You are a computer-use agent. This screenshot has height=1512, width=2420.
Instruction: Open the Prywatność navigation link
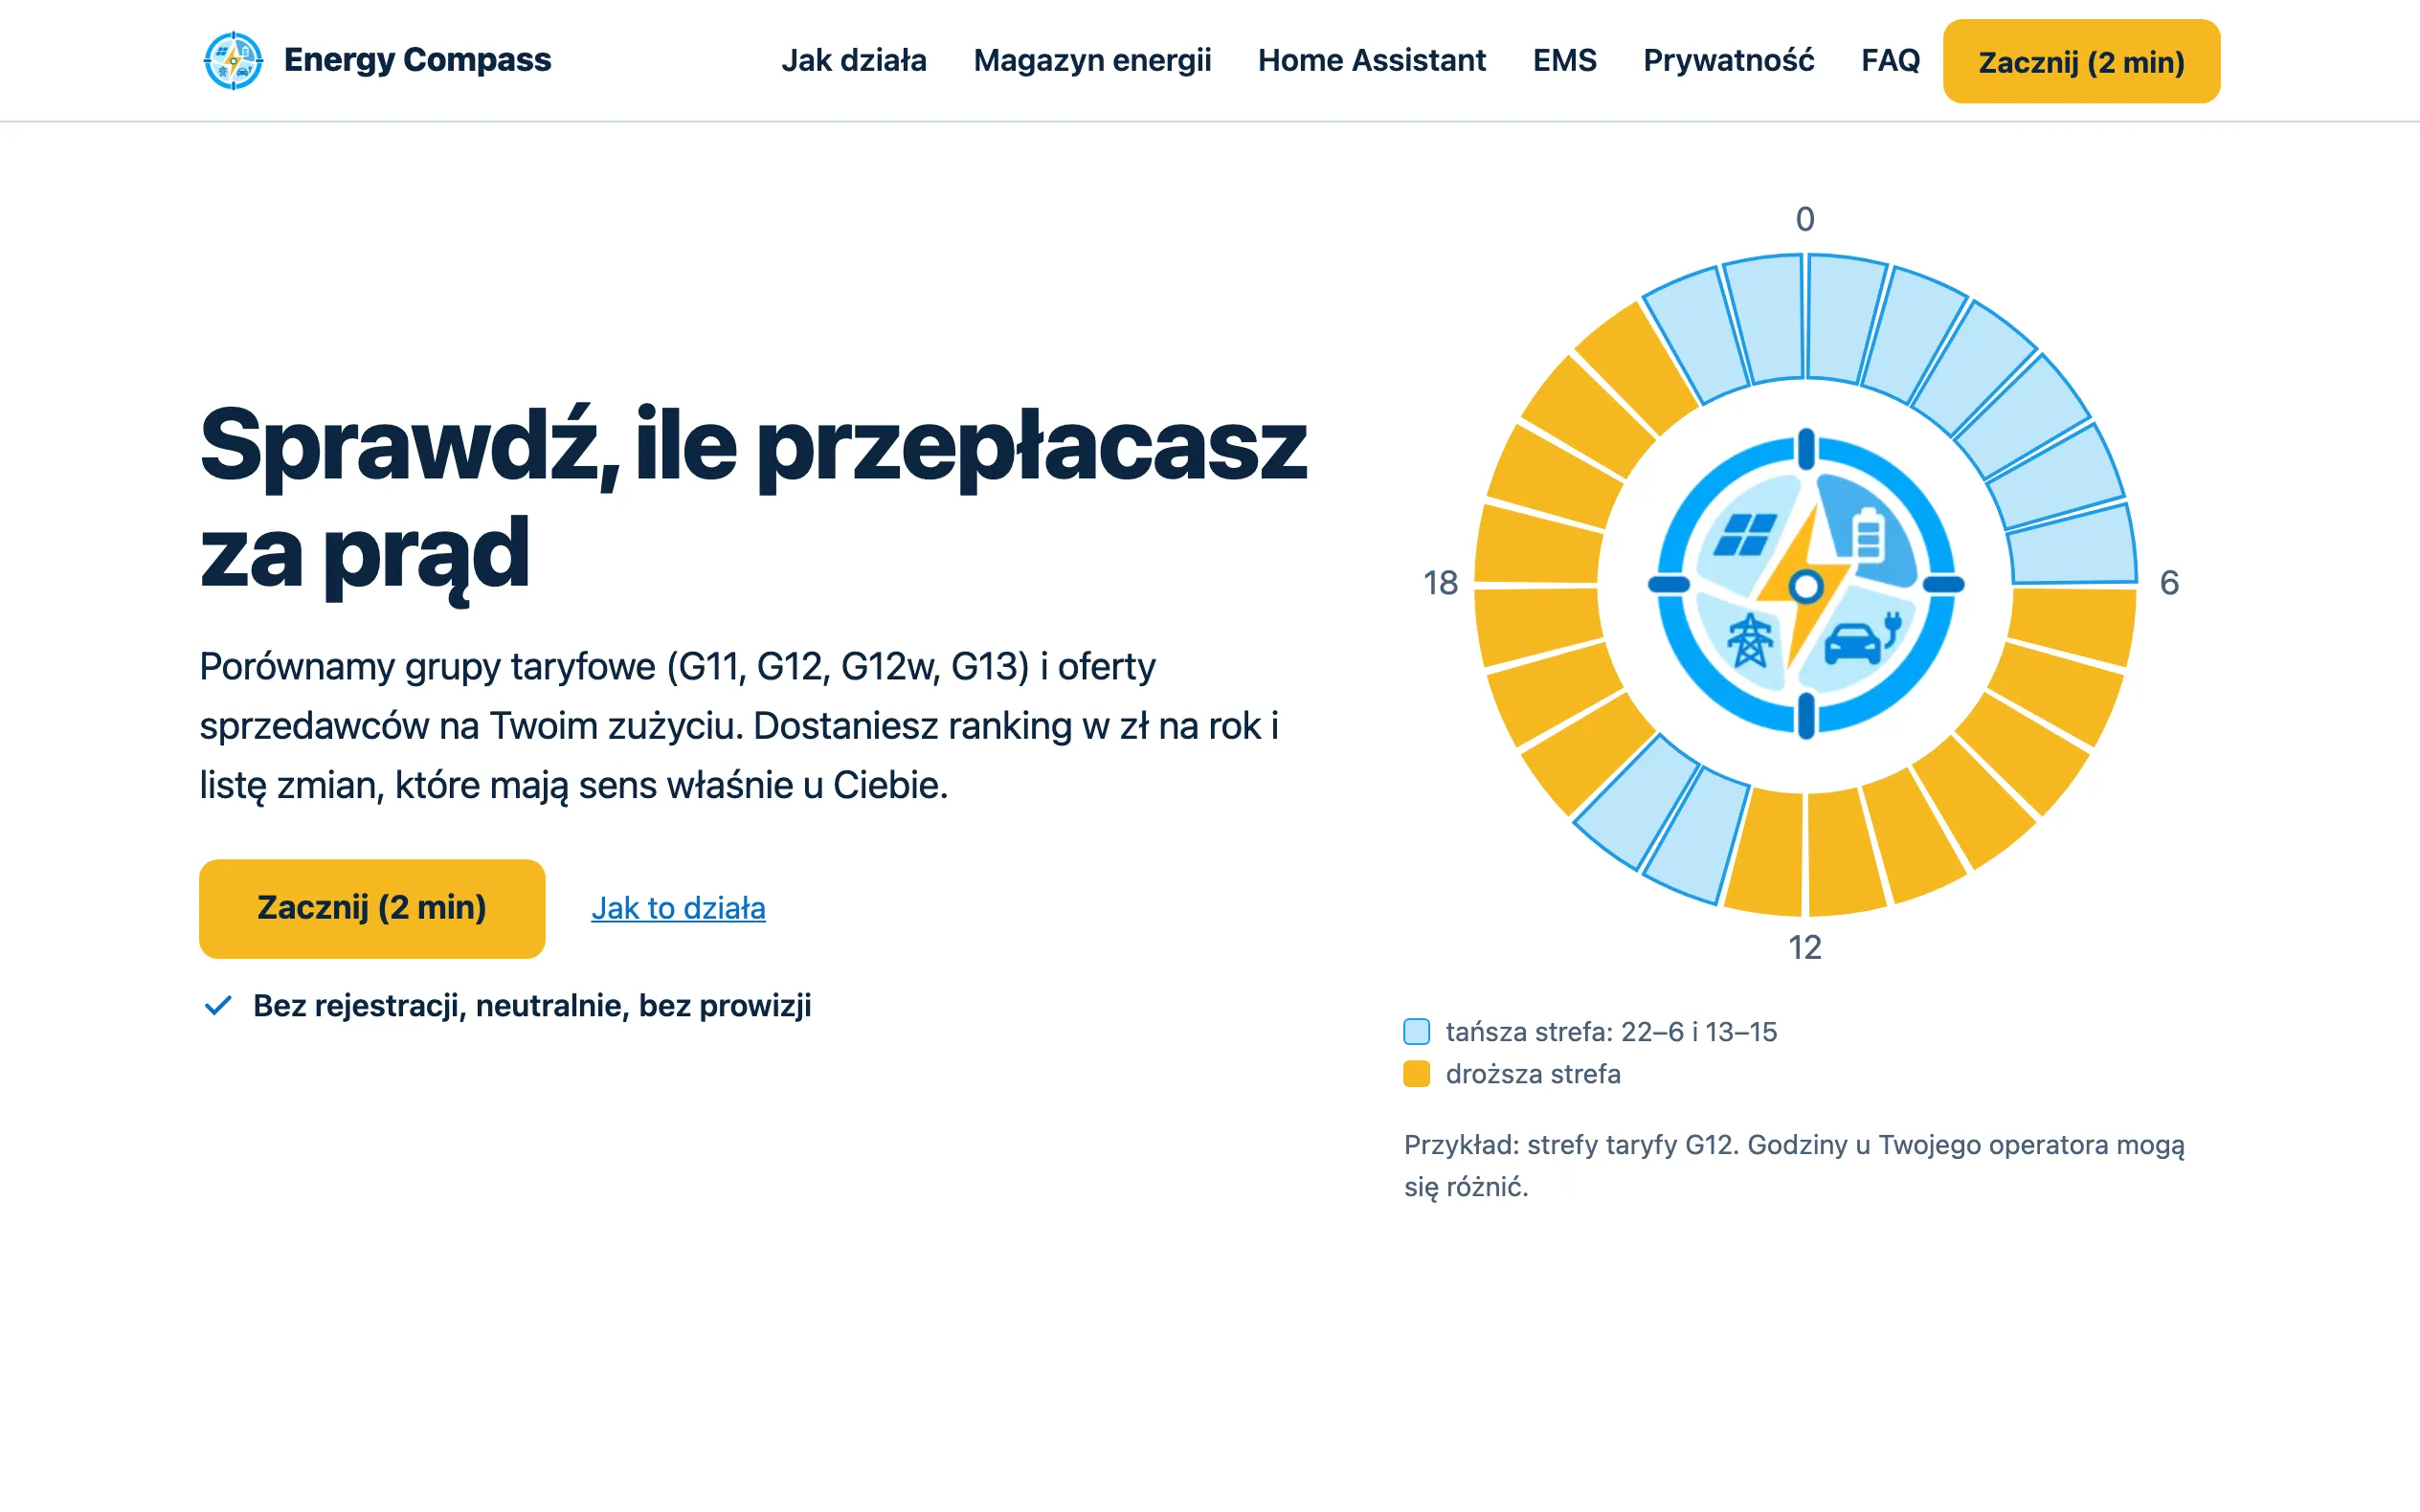(x=1729, y=61)
